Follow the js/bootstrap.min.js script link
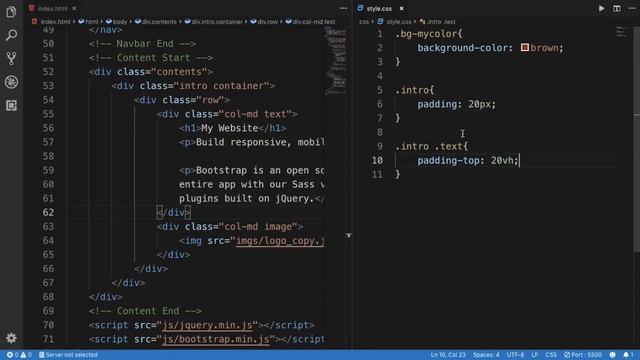 [216, 339]
